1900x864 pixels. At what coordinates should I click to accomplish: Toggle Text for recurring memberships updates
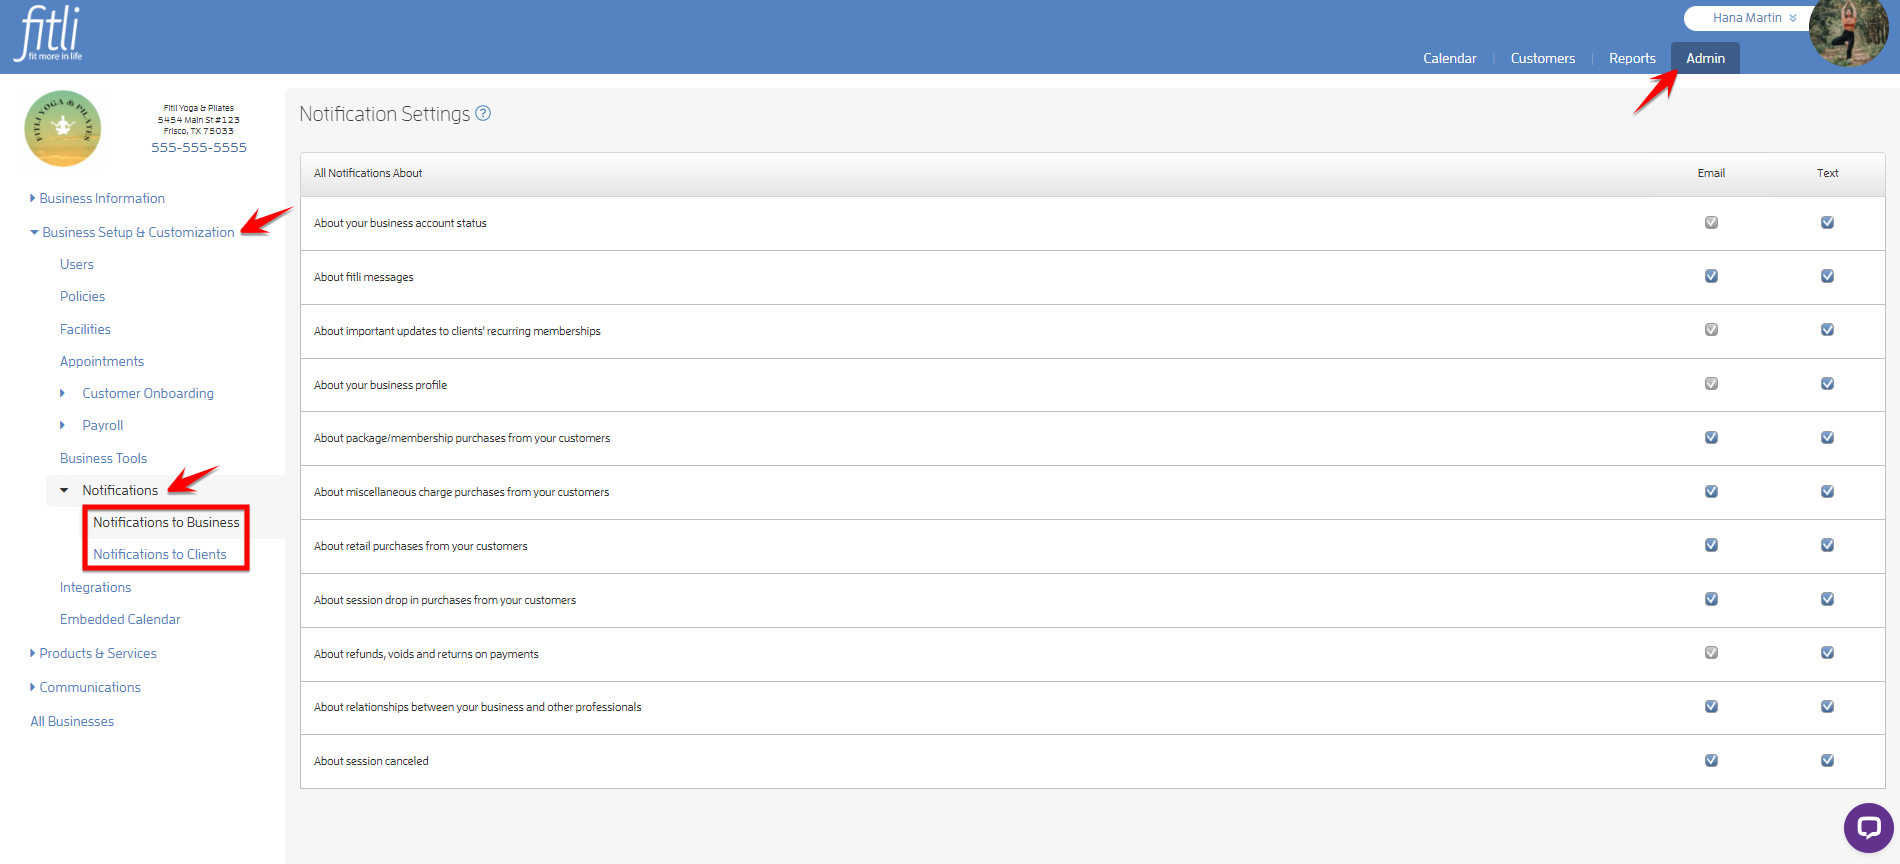pyautogui.click(x=1827, y=329)
